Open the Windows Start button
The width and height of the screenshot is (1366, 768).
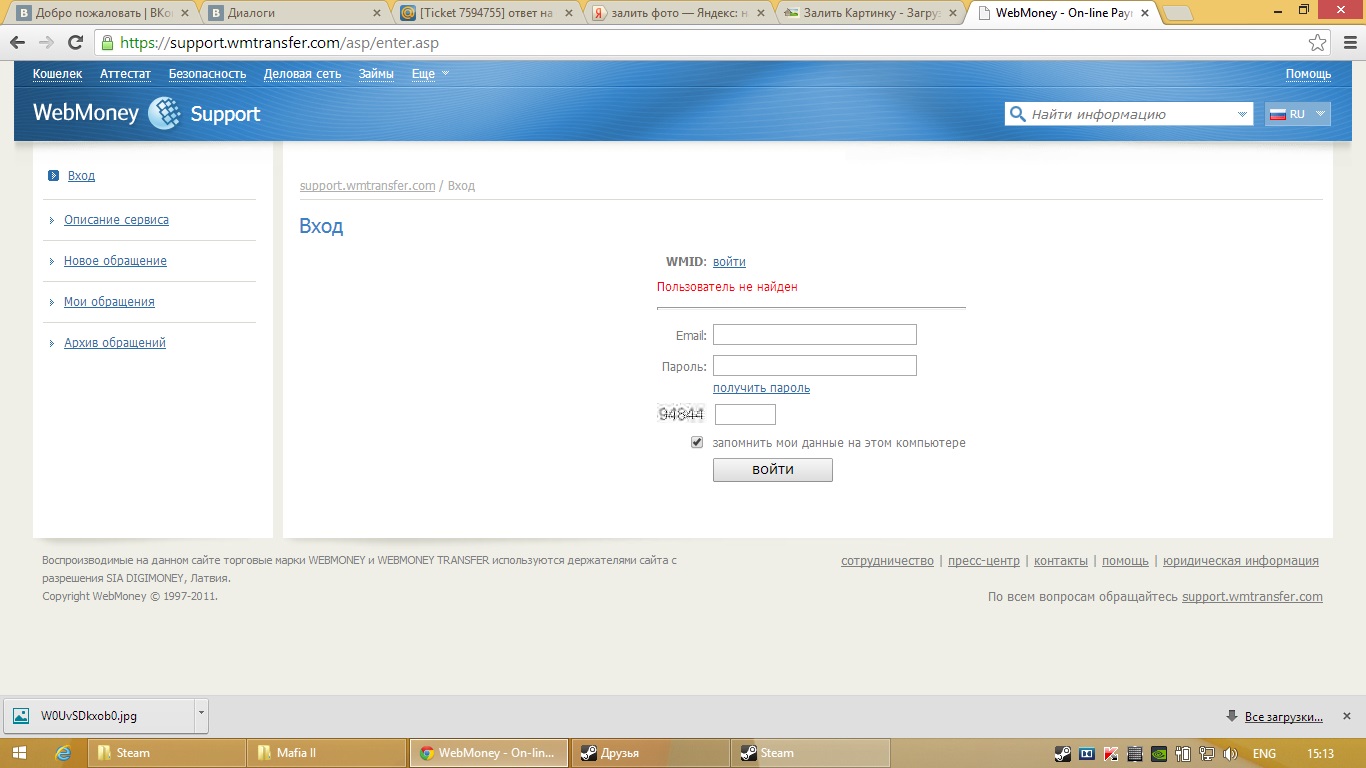(19, 753)
